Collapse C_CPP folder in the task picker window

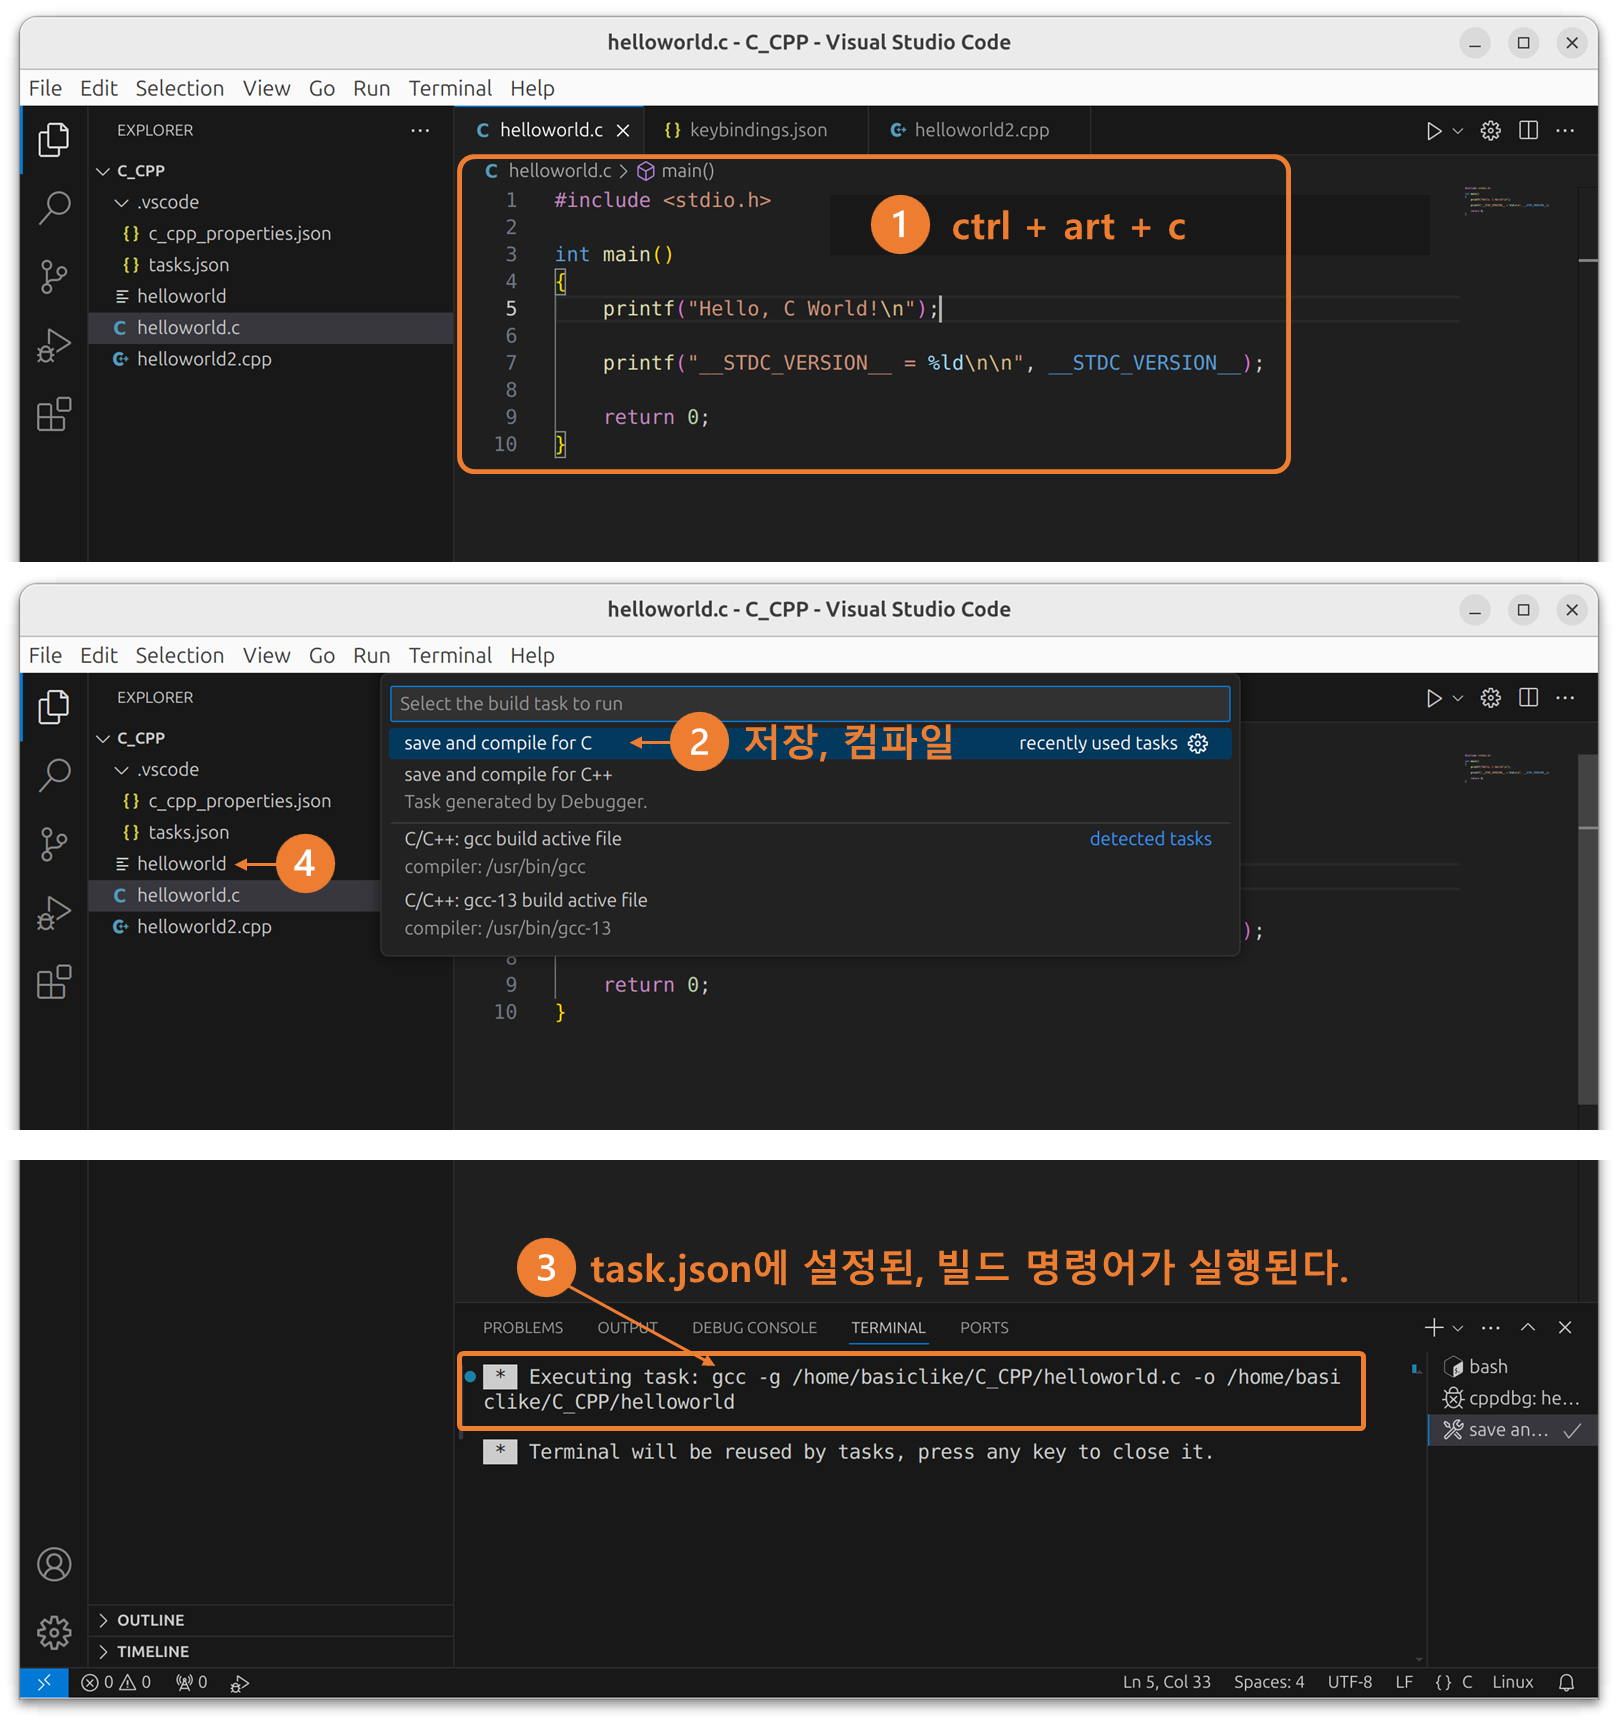coord(103,738)
